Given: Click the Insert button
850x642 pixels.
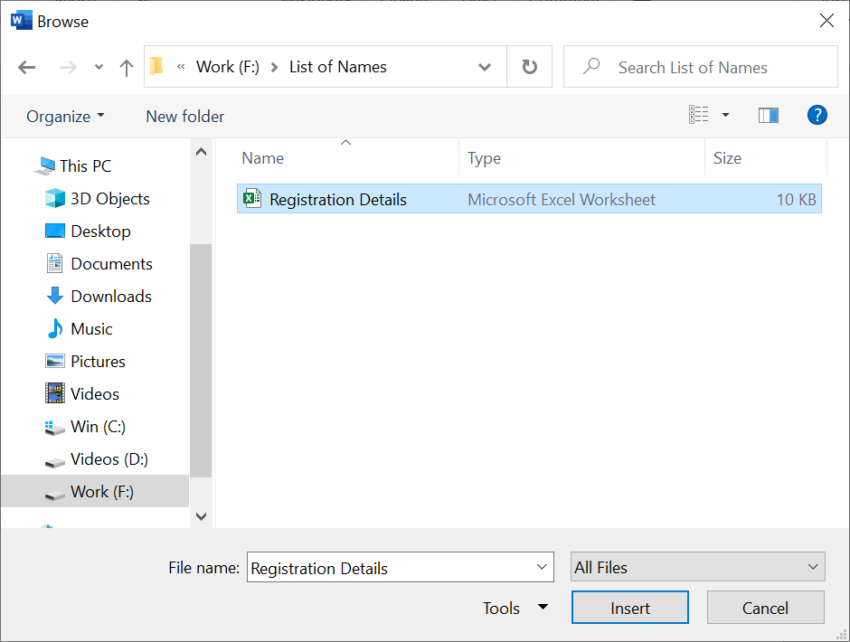Looking at the screenshot, I should (630, 608).
